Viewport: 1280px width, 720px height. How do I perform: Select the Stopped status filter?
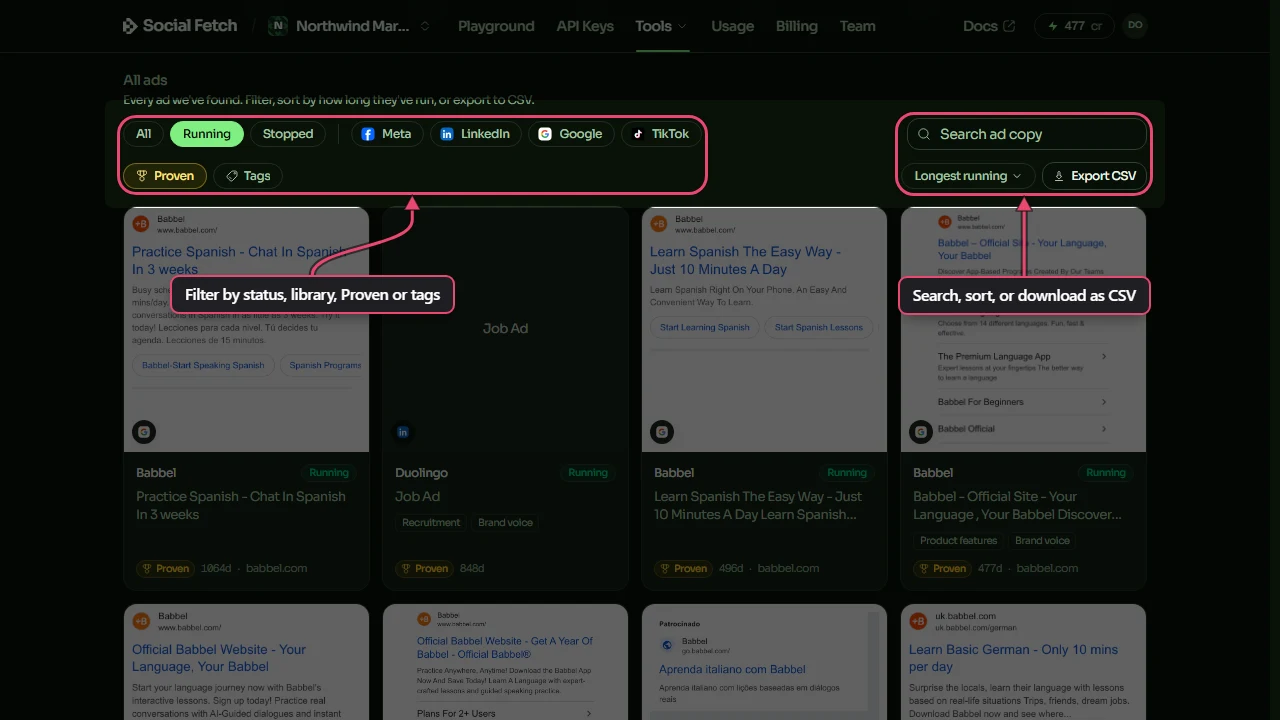click(288, 134)
